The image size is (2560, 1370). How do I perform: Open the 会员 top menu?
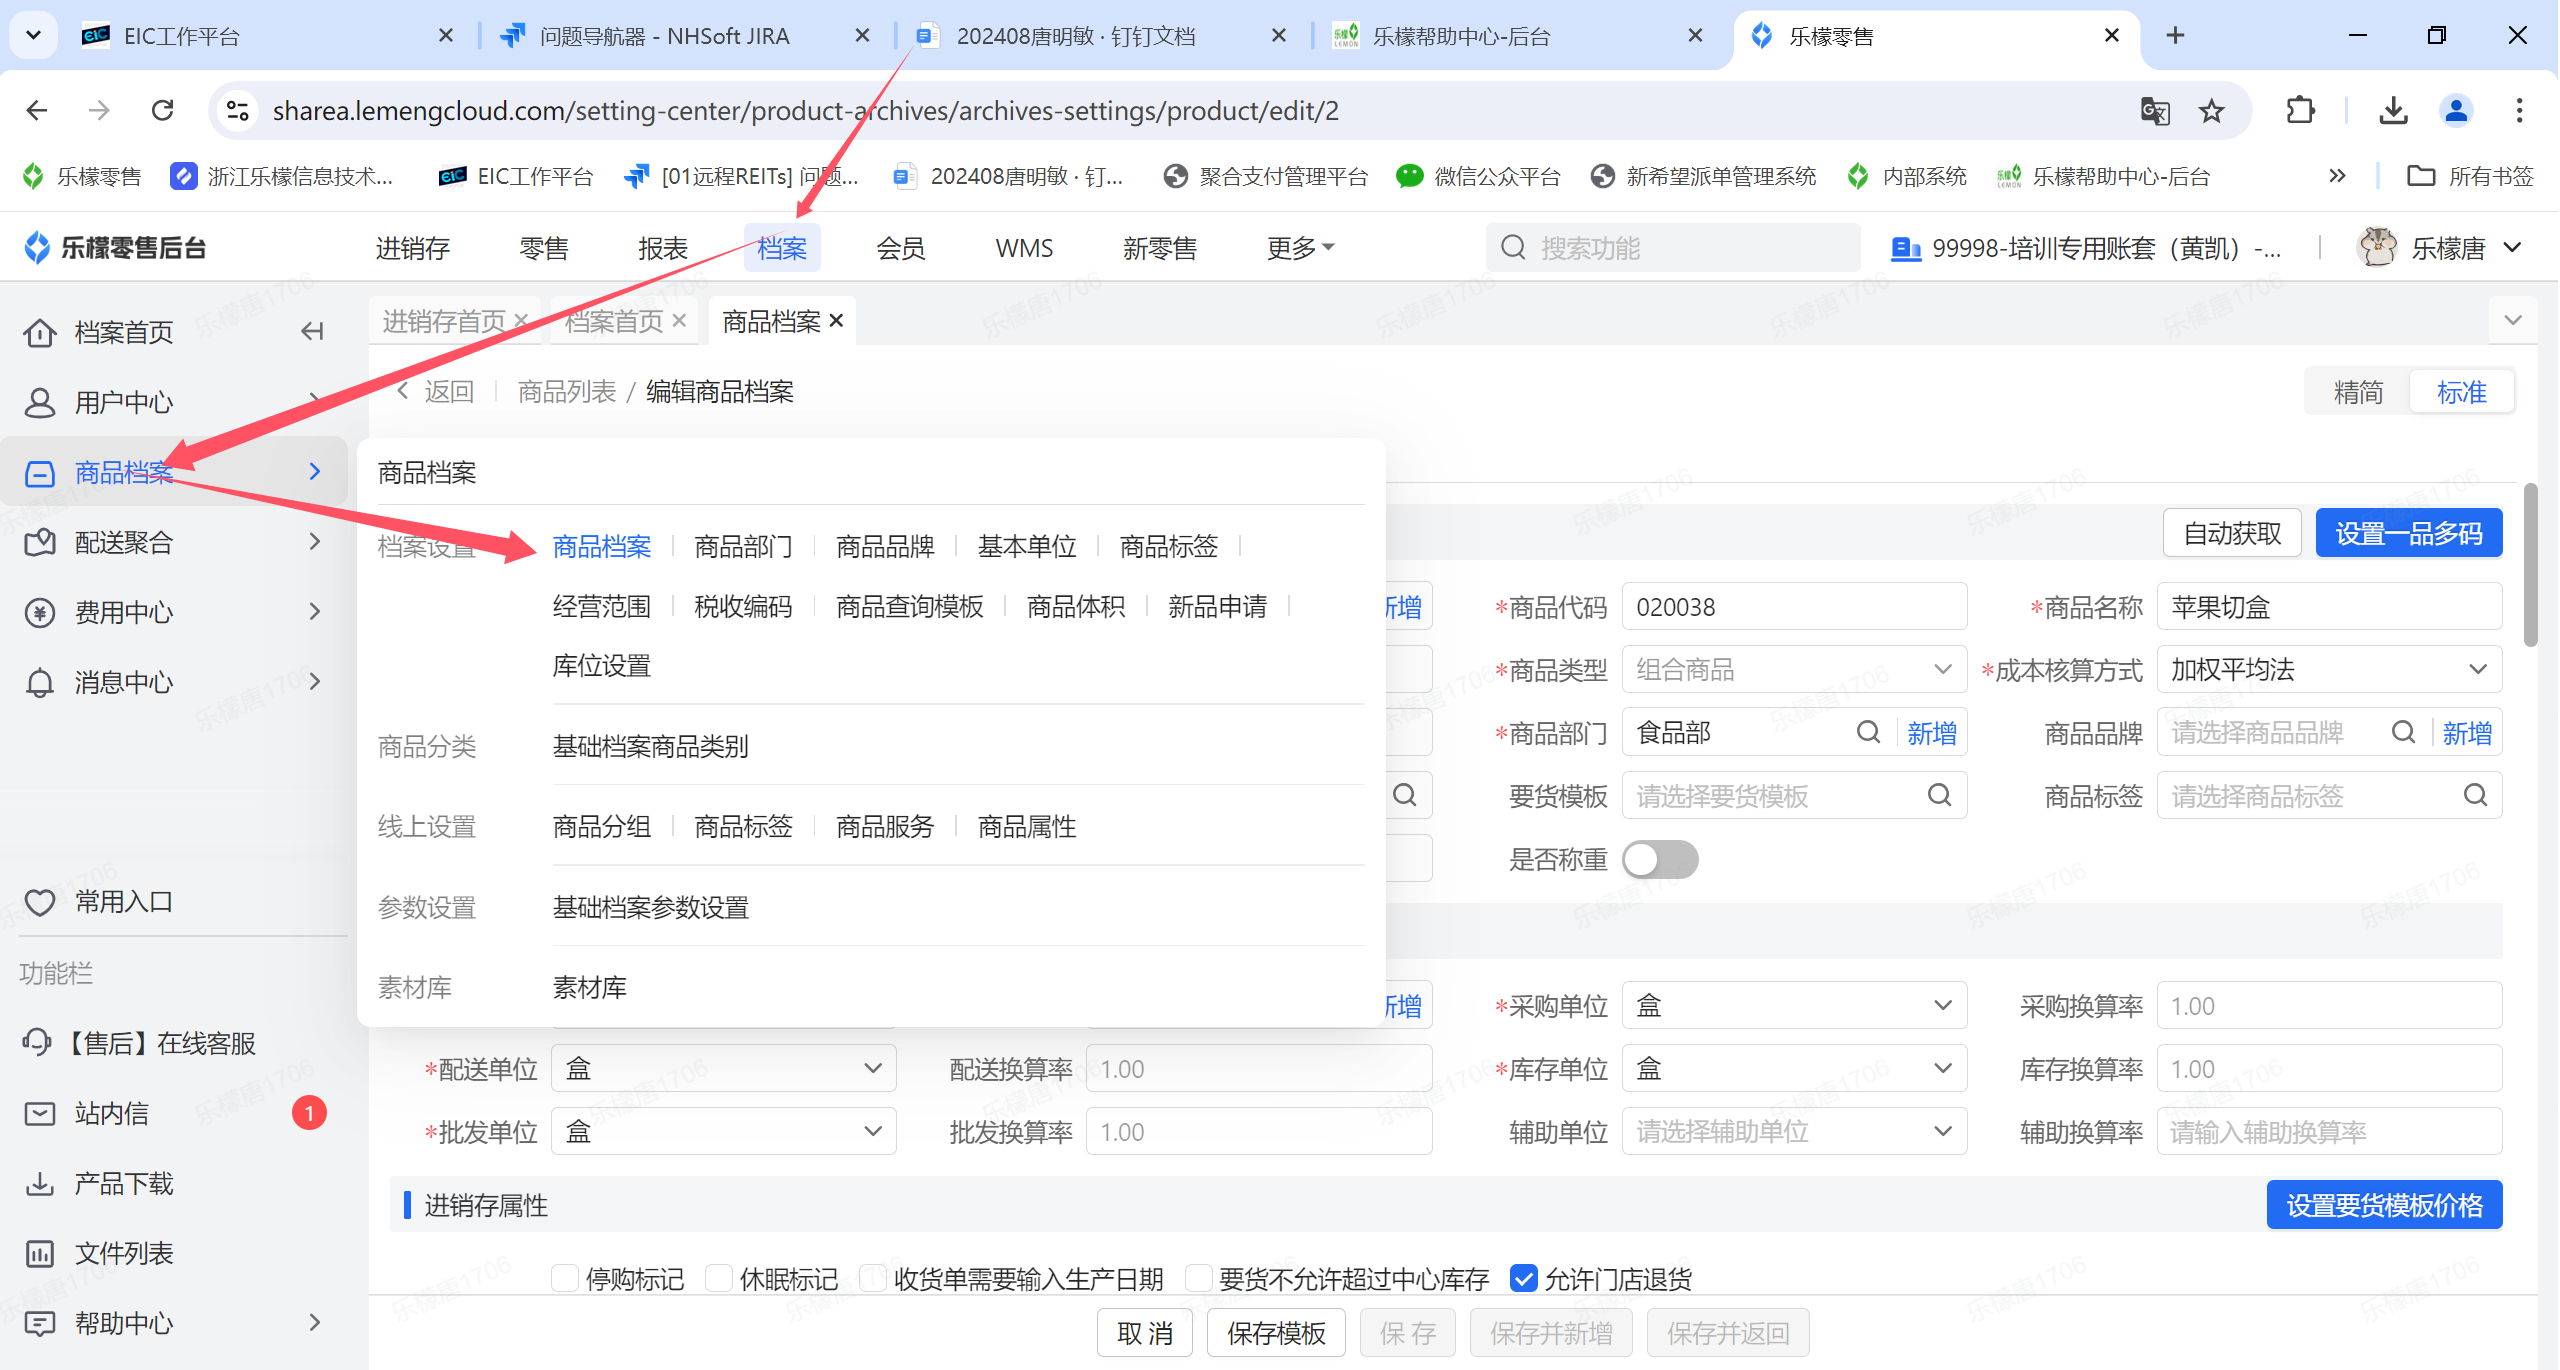point(901,248)
